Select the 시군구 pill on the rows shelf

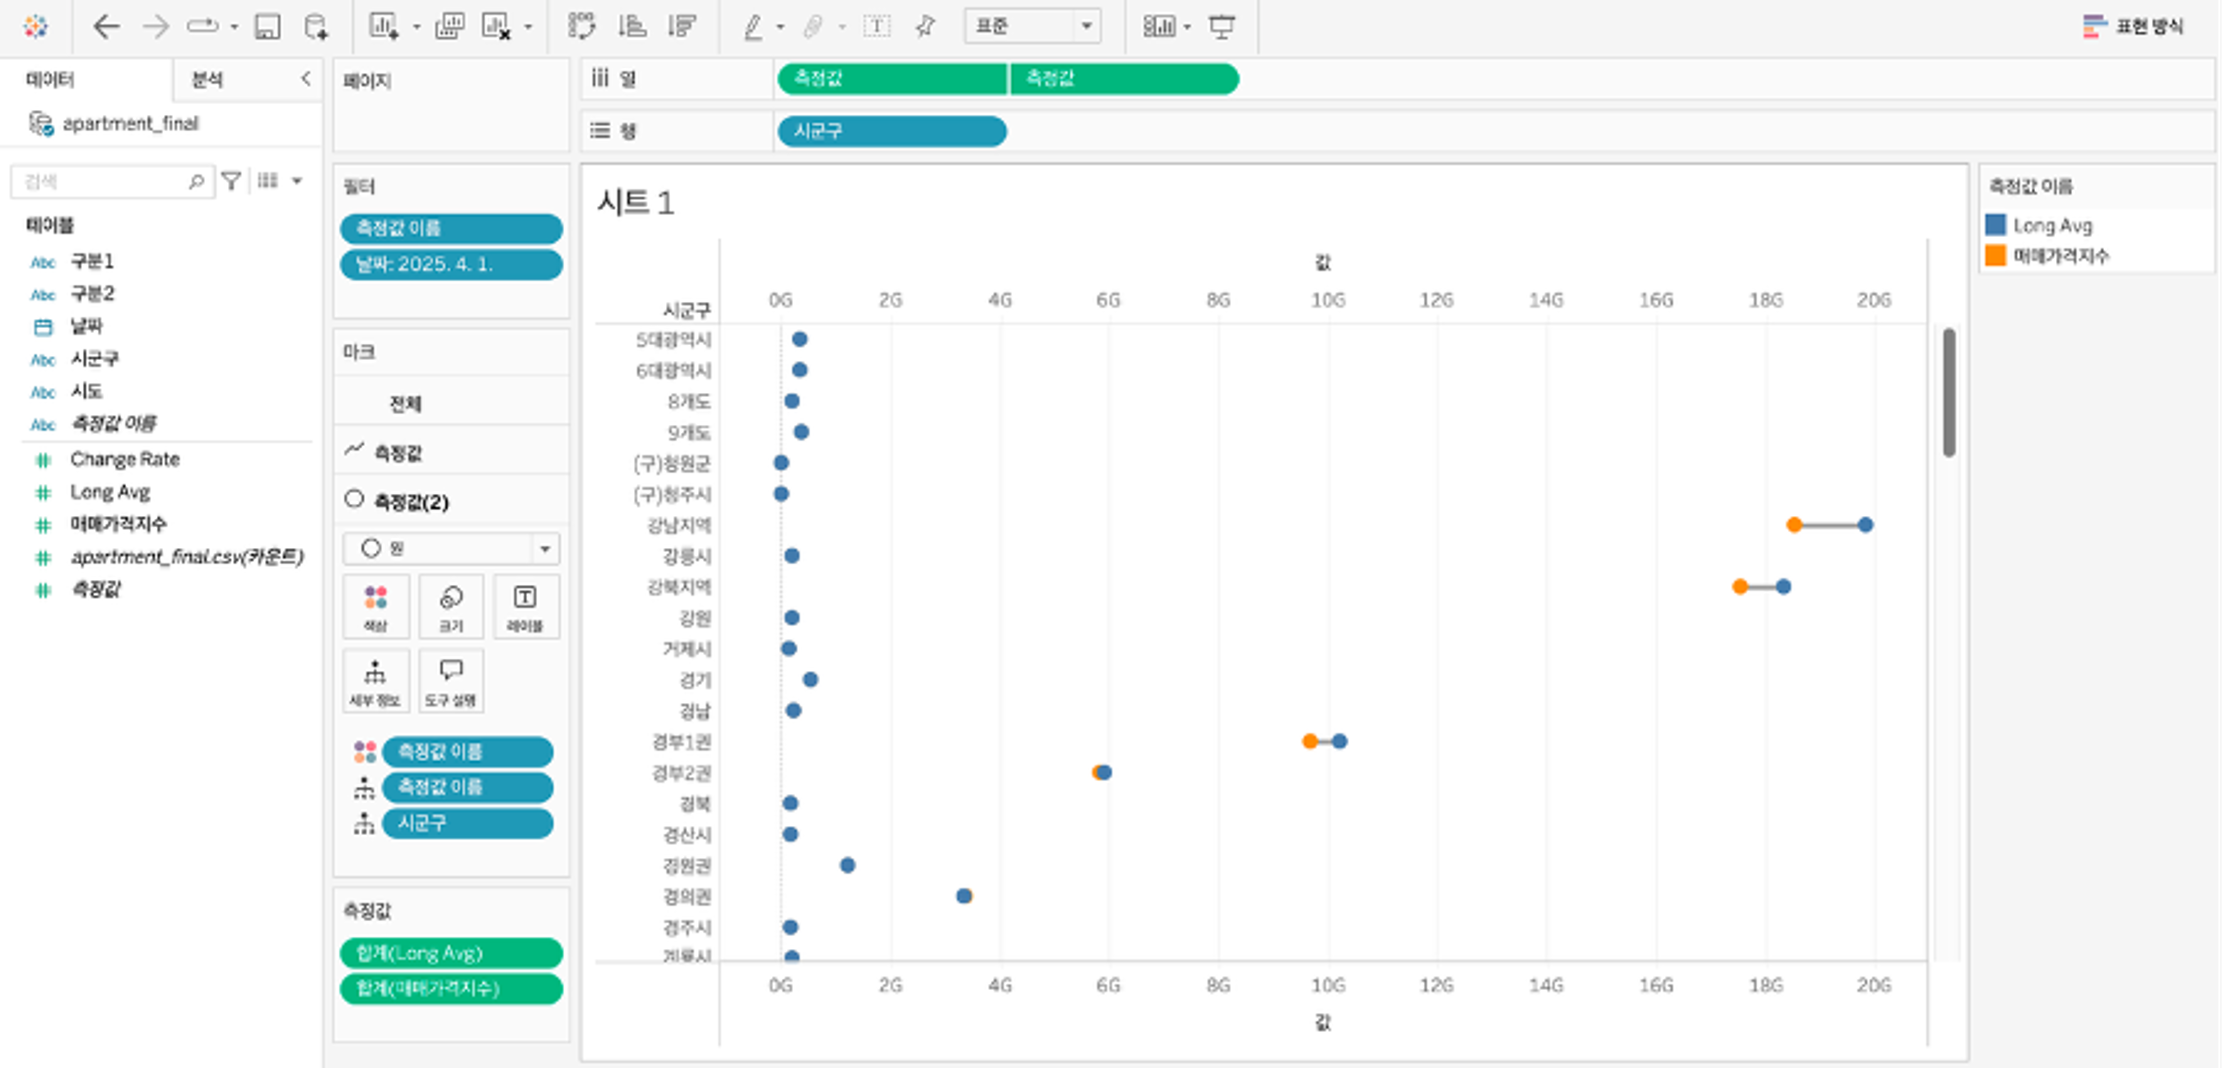892,131
